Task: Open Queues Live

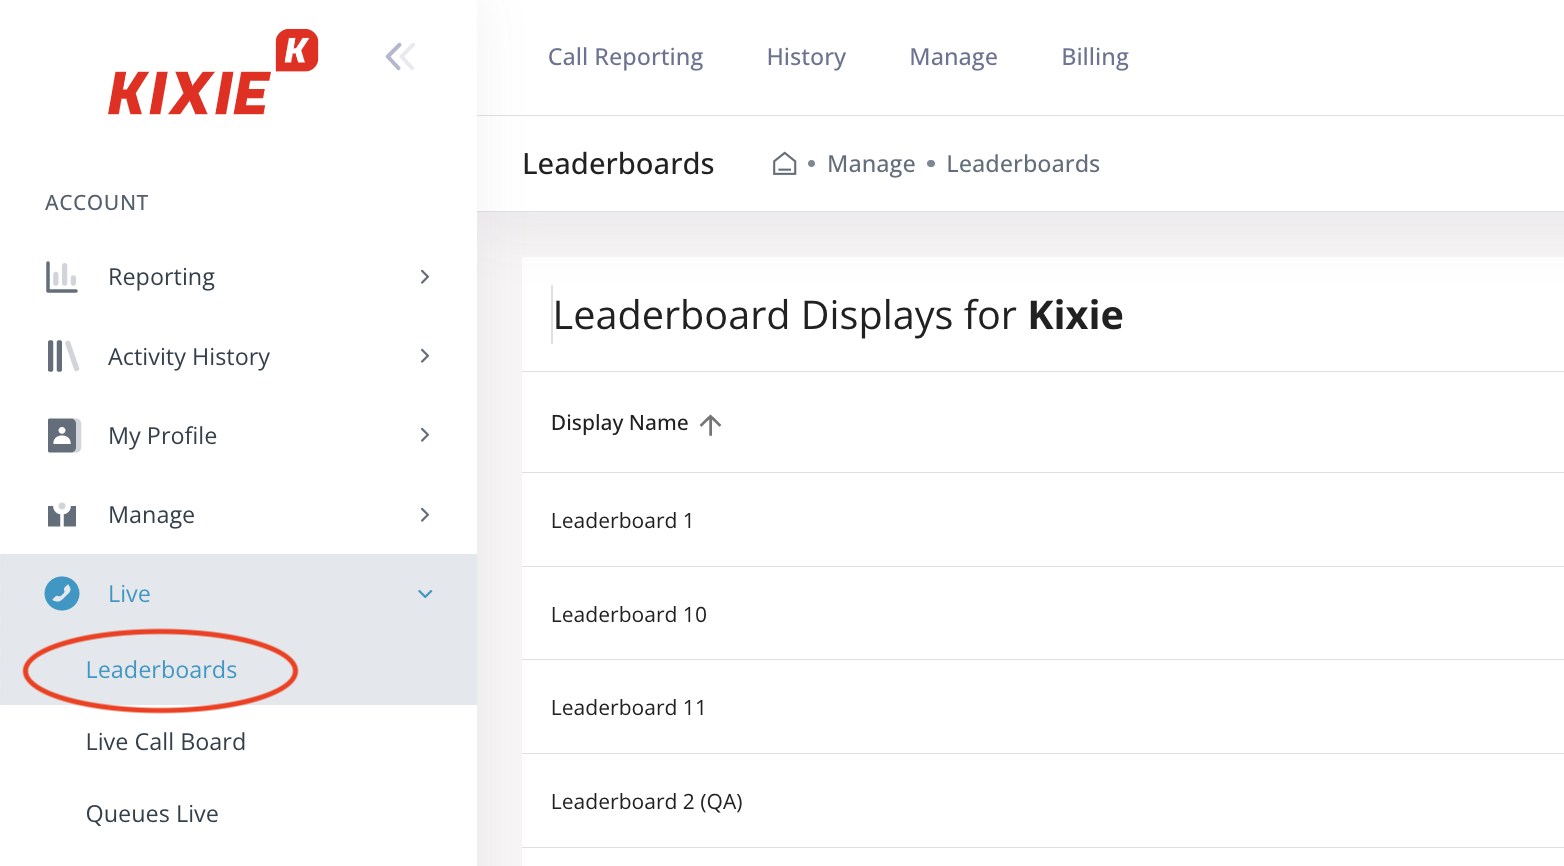Action: point(152,814)
